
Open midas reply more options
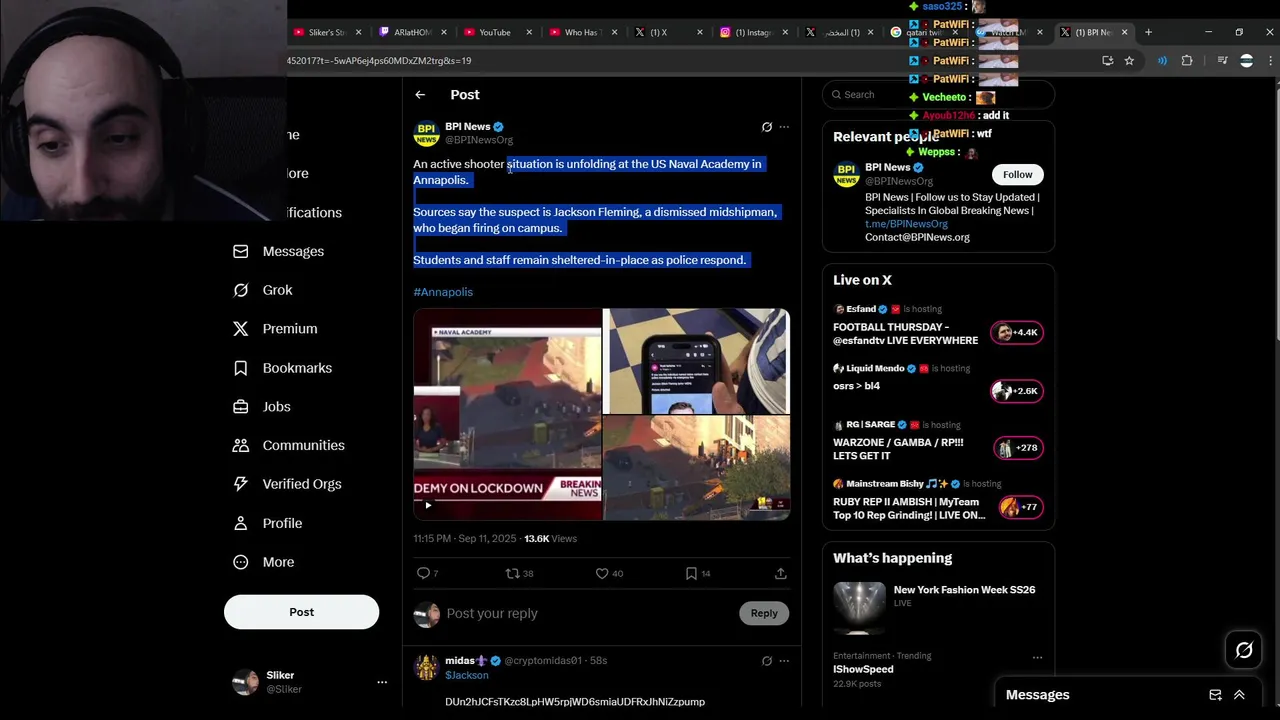(784, 661)
